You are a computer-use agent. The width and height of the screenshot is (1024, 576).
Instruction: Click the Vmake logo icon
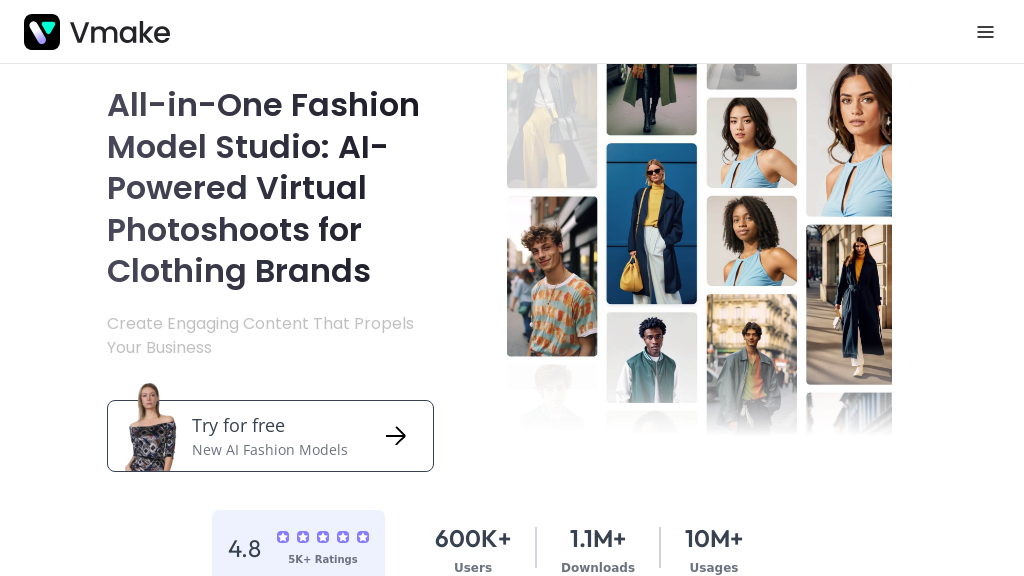click(x=42, y=32)
